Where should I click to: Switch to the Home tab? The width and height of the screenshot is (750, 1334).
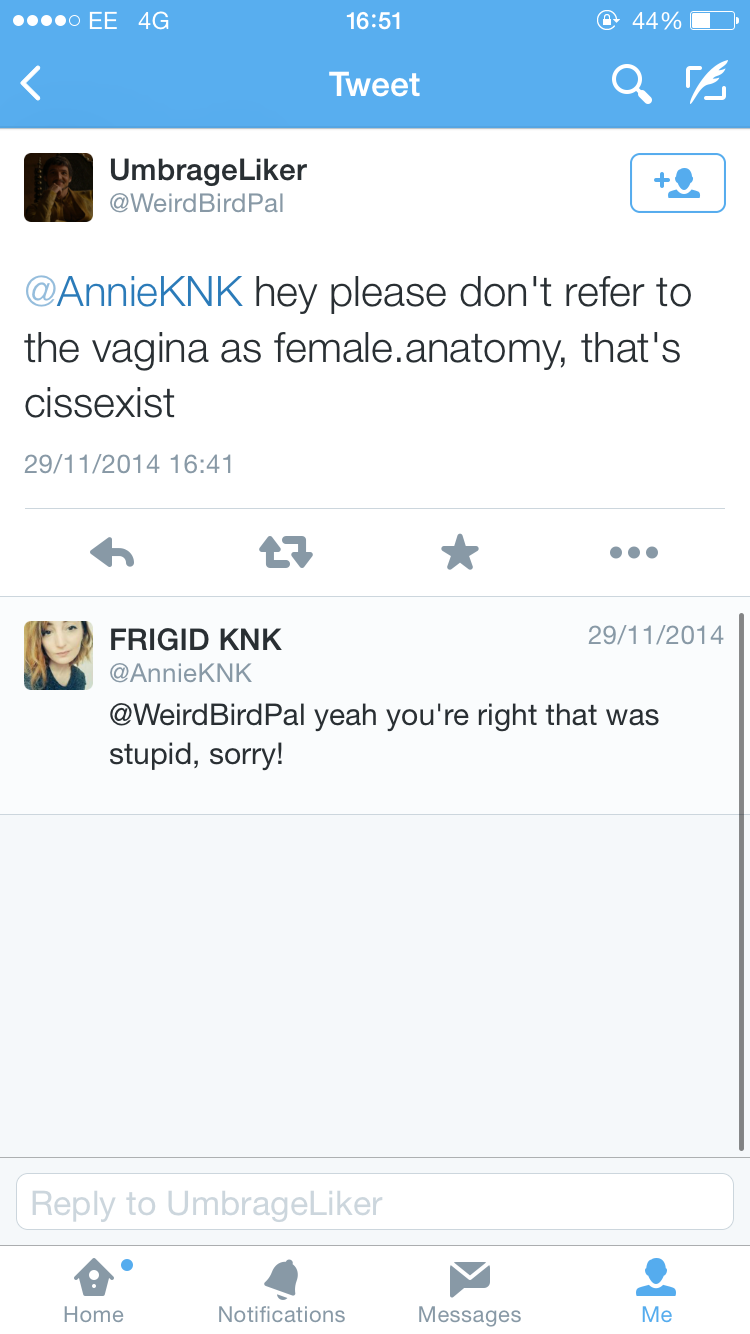tap(94, 1290)
